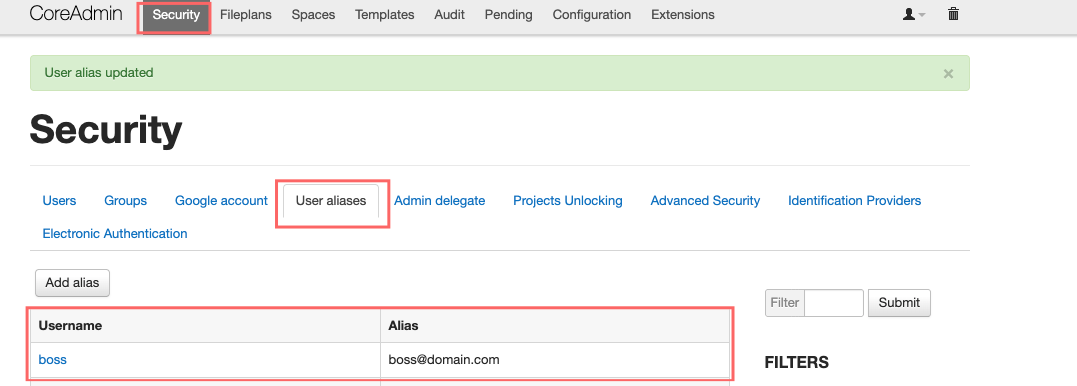This screenshot has width=1077, height=386.
Task: Select the boss@domain.com alias cell
Action: [555, 359]
